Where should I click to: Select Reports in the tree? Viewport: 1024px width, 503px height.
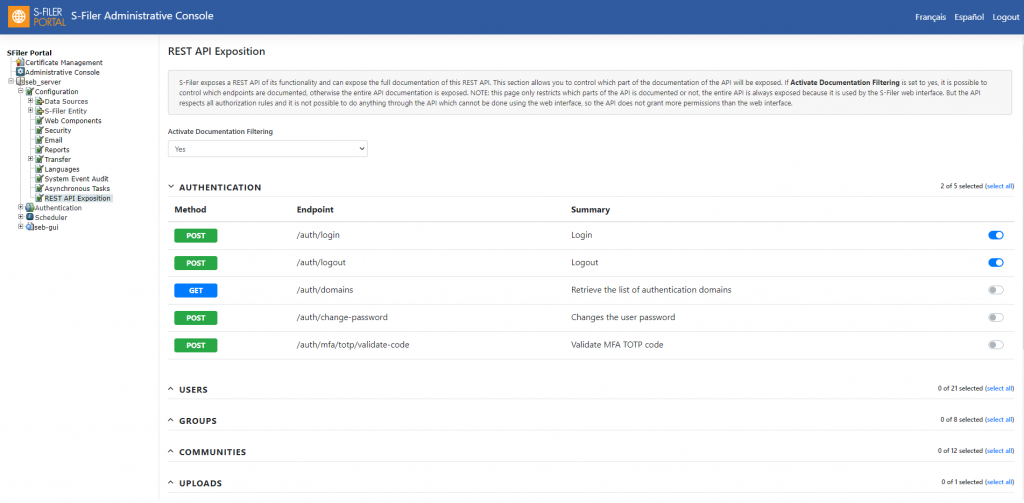57,150
